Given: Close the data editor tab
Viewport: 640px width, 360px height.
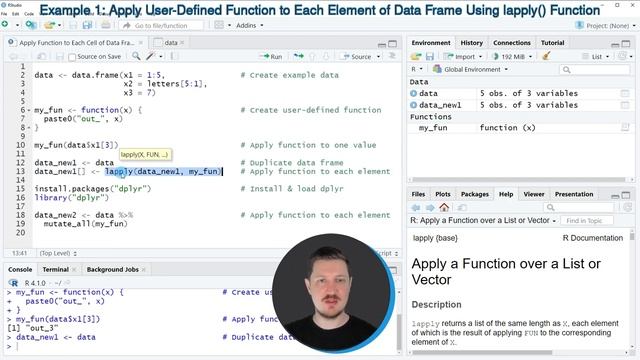Looking at the screenshot, I should 182,42.
